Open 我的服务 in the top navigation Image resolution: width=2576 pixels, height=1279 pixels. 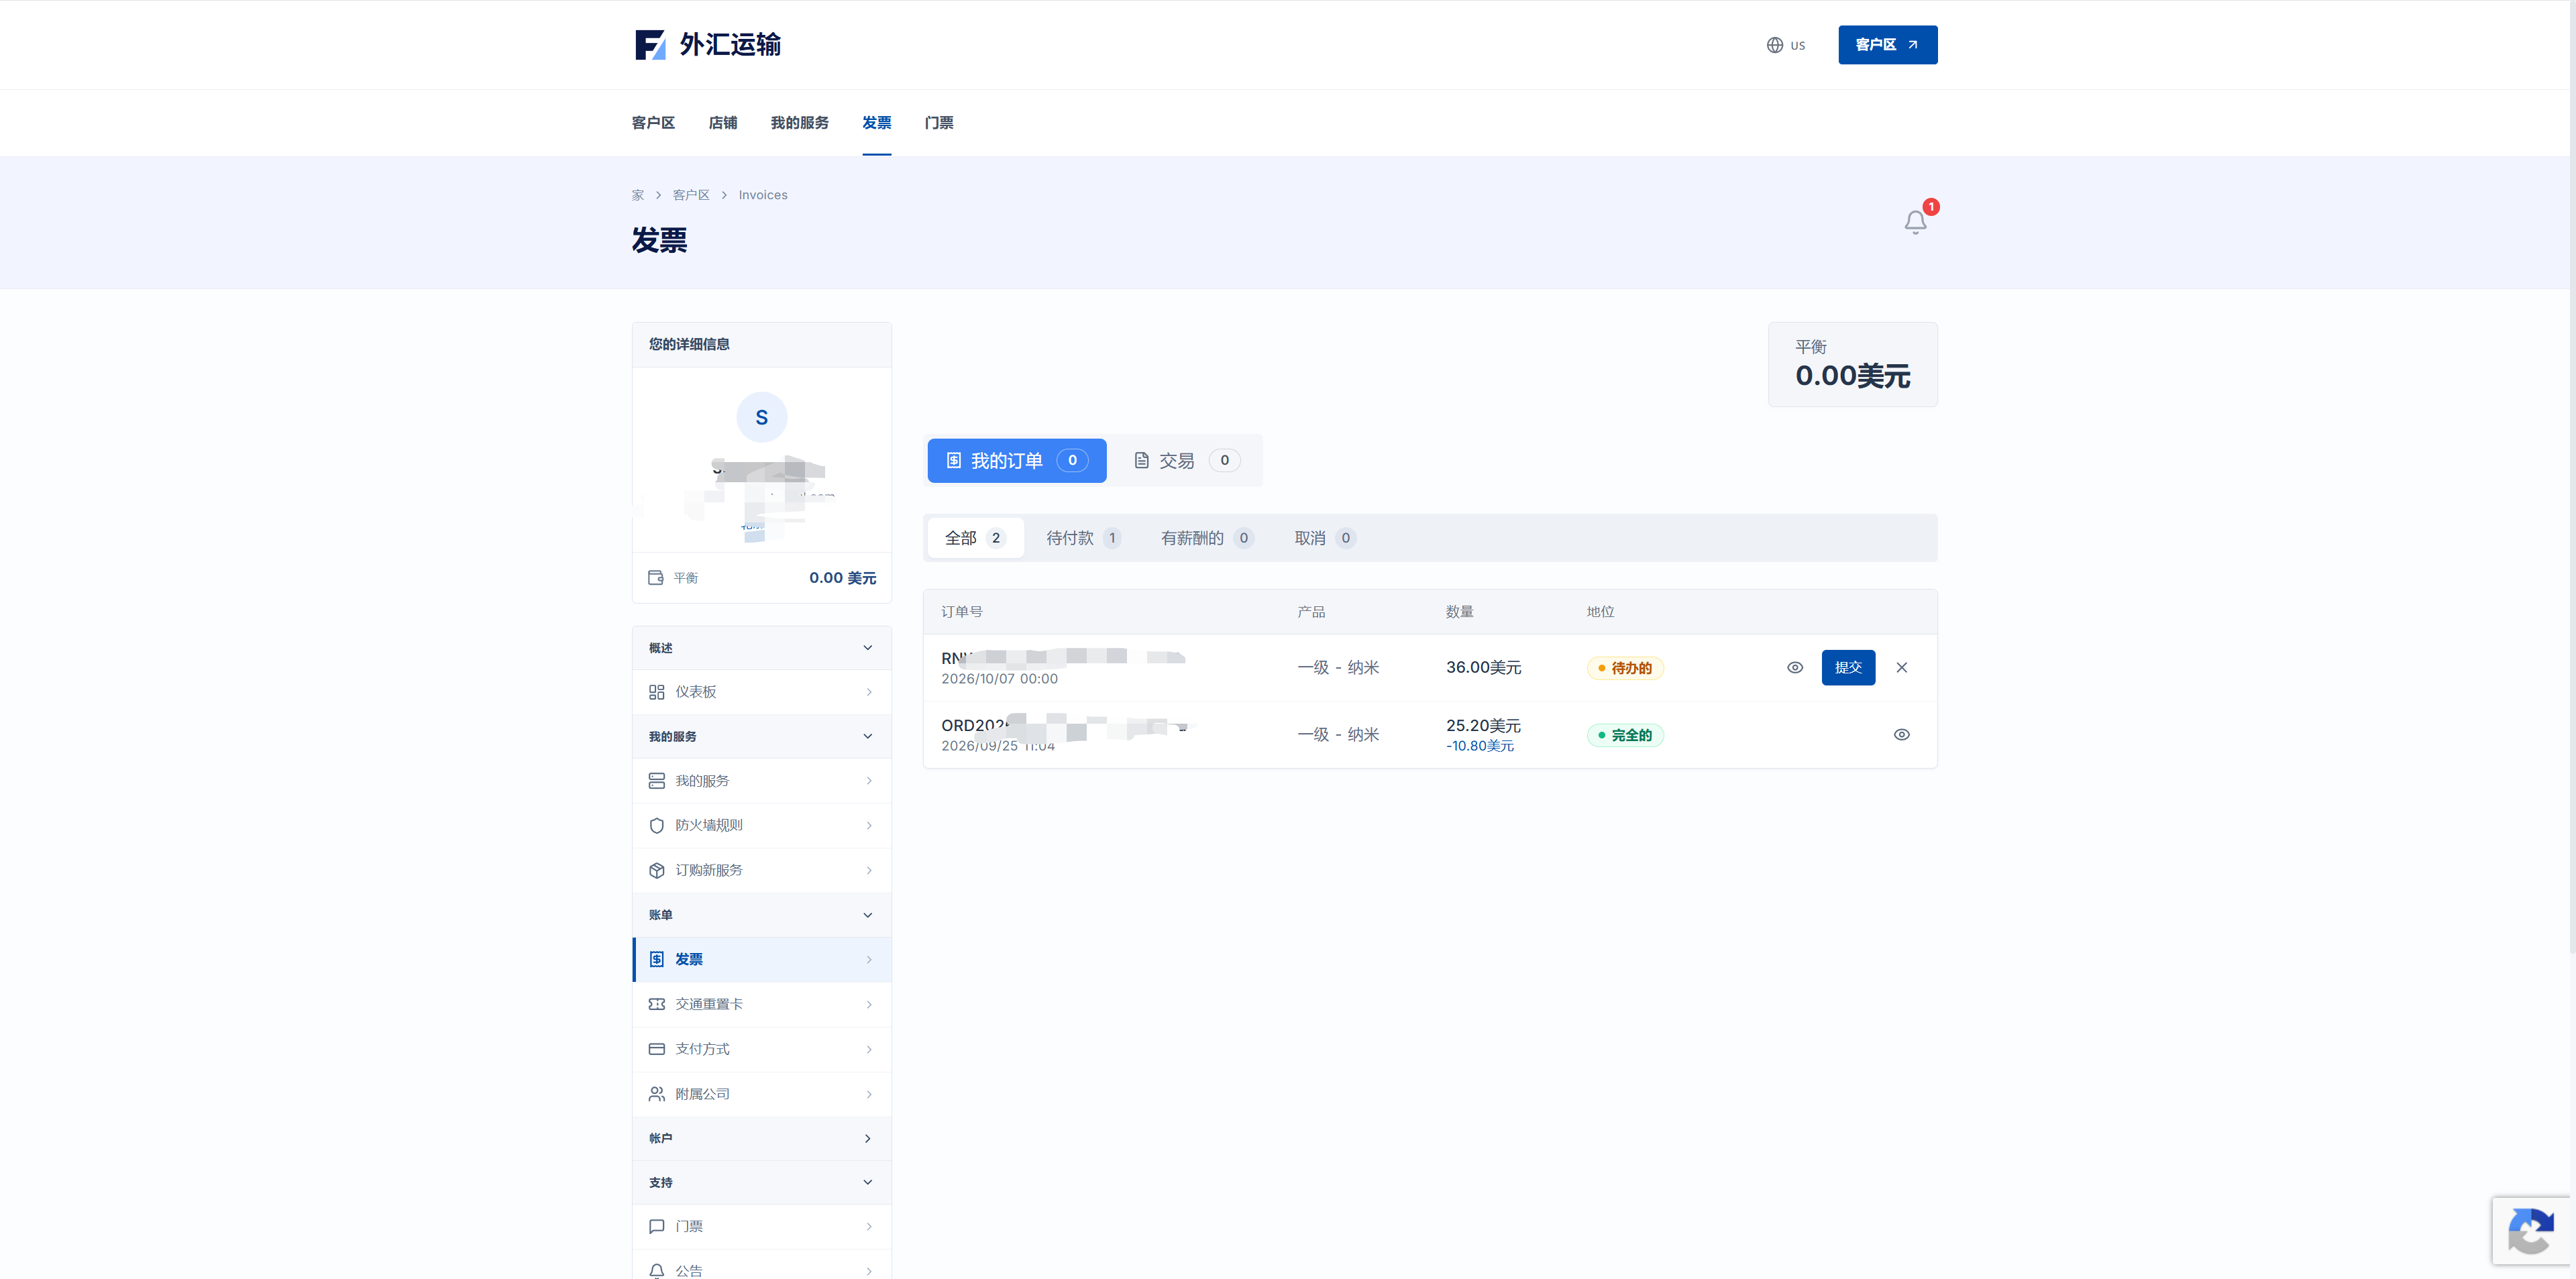799,122
